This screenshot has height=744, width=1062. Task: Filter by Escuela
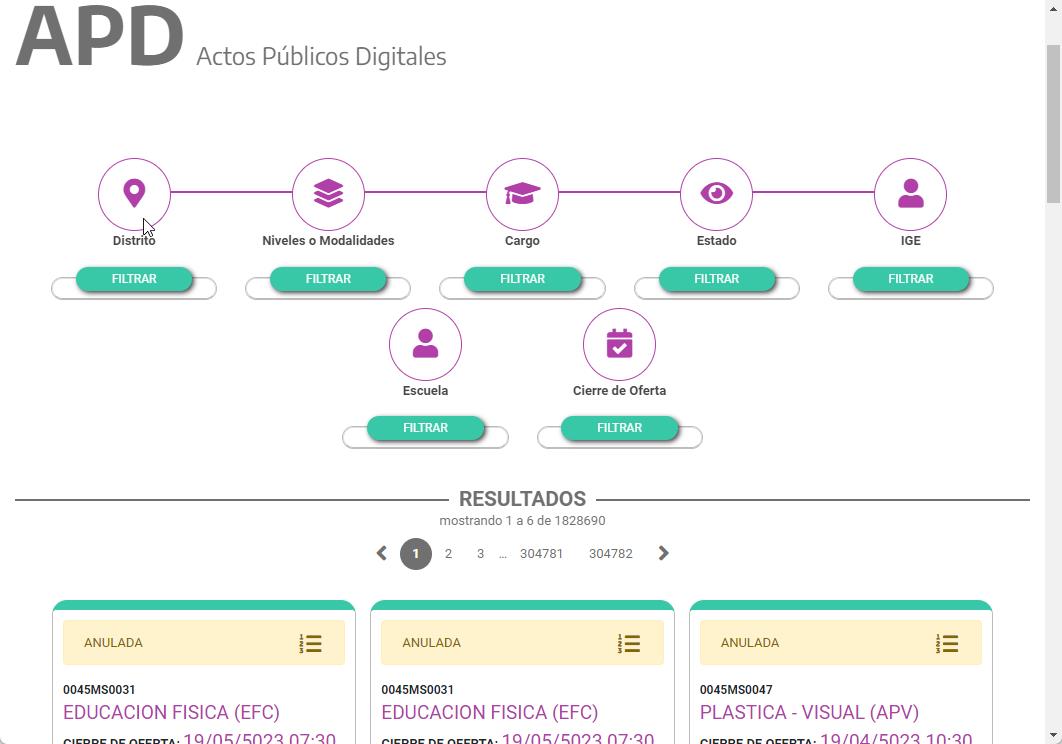click(x=425, y=428)
